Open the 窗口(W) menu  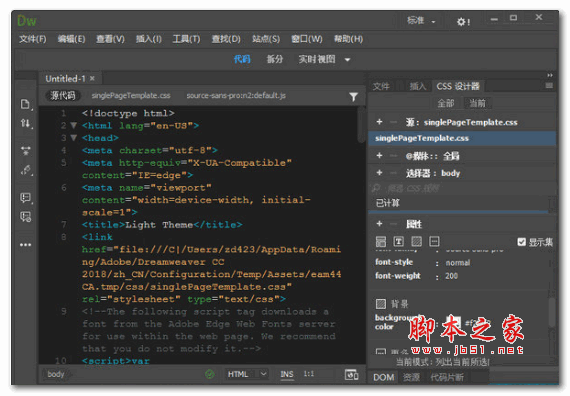[306, 39]
